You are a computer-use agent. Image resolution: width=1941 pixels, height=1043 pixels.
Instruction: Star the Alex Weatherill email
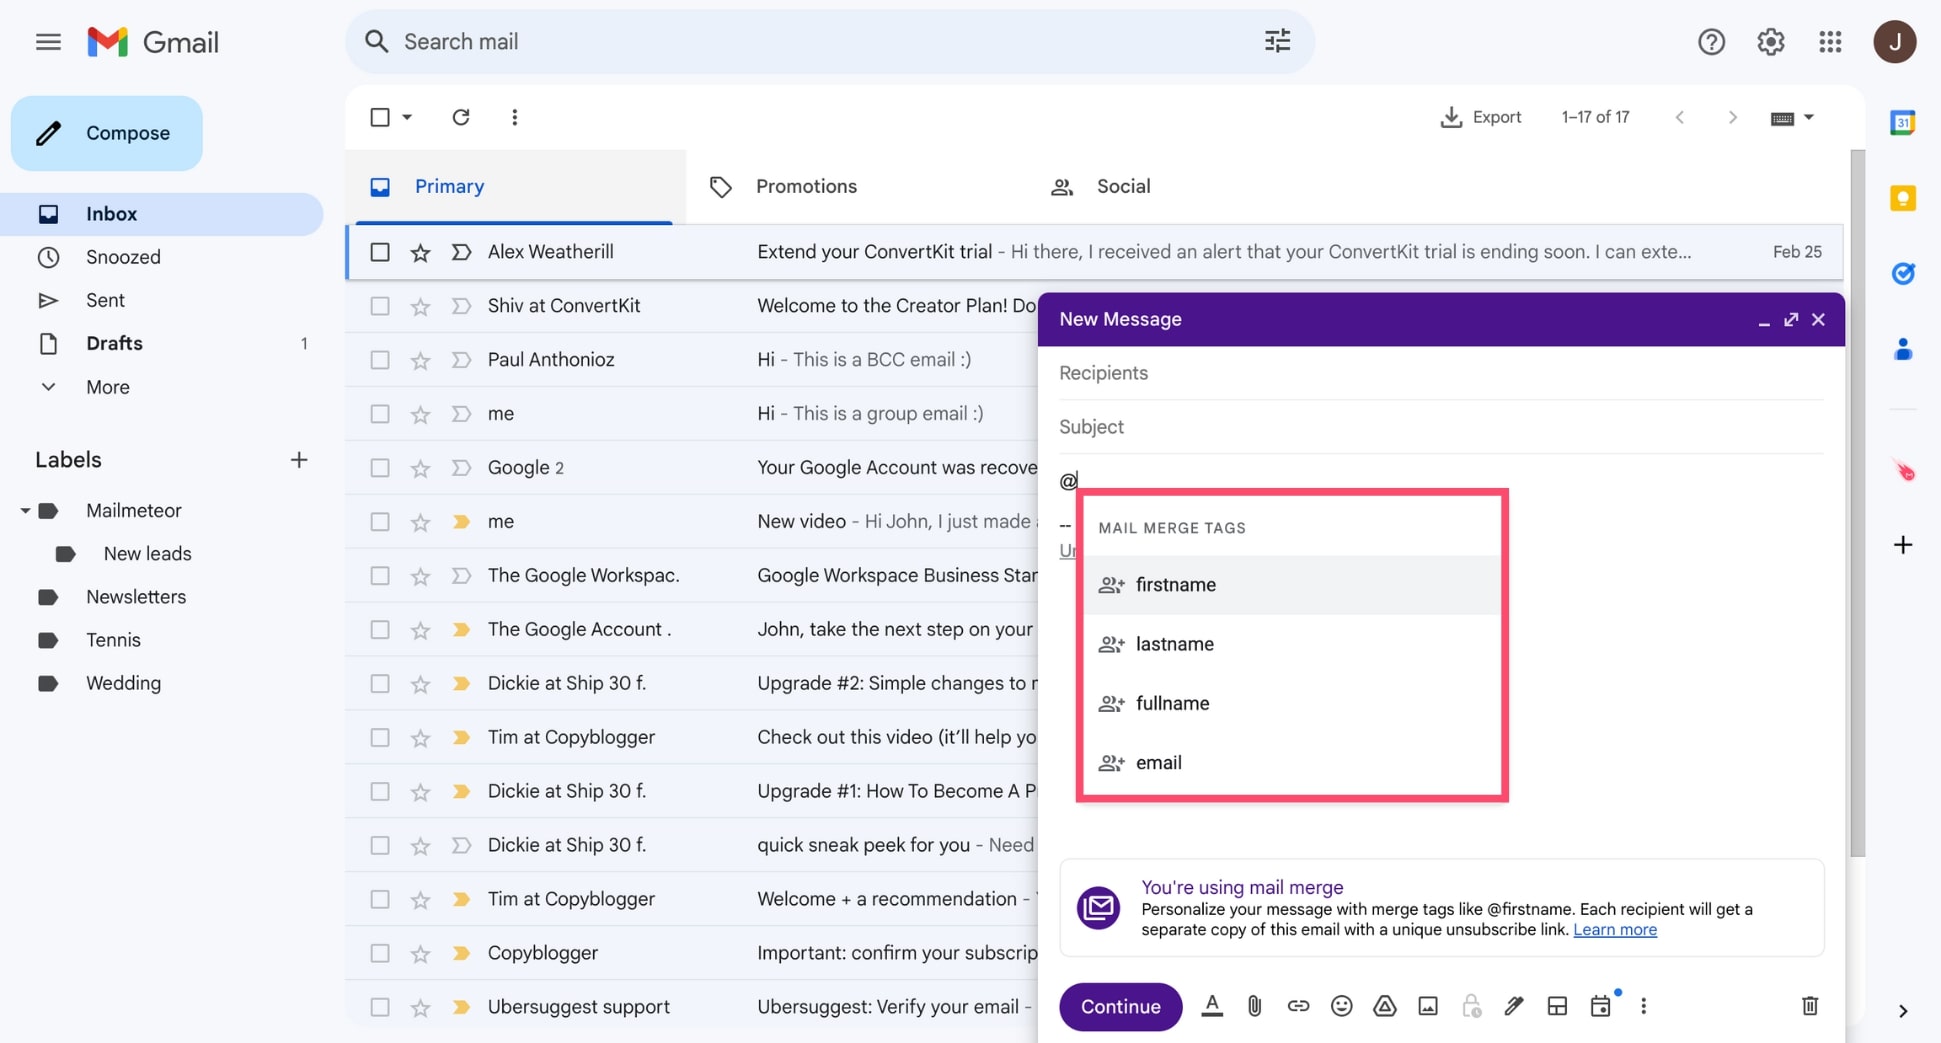click(x=420, y=252)
